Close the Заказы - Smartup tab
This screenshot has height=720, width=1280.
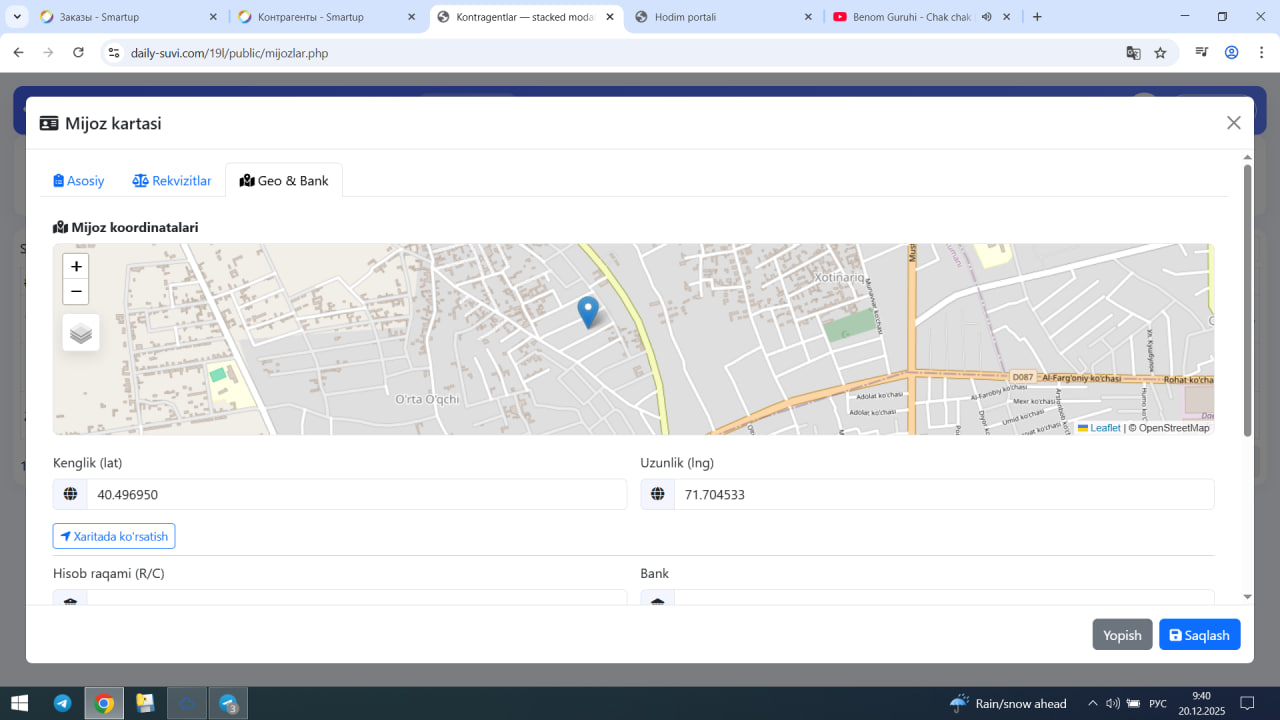click(213, 17)
